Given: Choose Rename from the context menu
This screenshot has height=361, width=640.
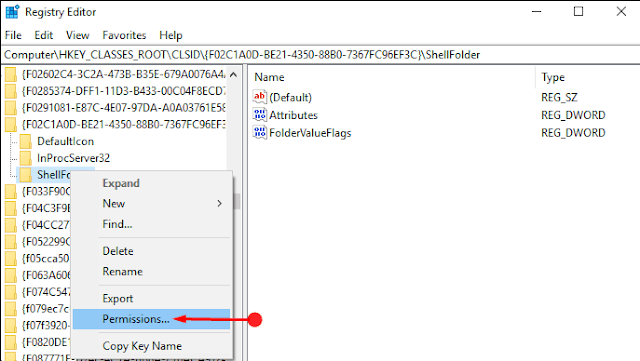Looking at the screenshot, I should [122, 272].
